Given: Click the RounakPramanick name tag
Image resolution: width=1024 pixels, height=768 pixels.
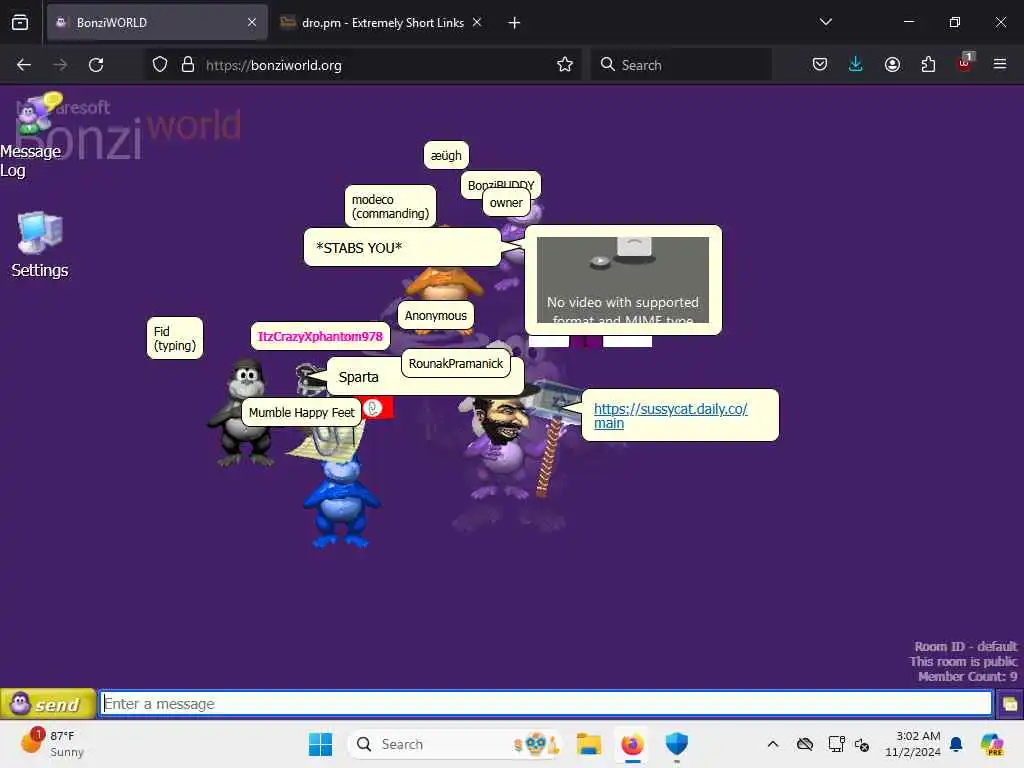Looking at the screenshot, I should click(456, 364).
